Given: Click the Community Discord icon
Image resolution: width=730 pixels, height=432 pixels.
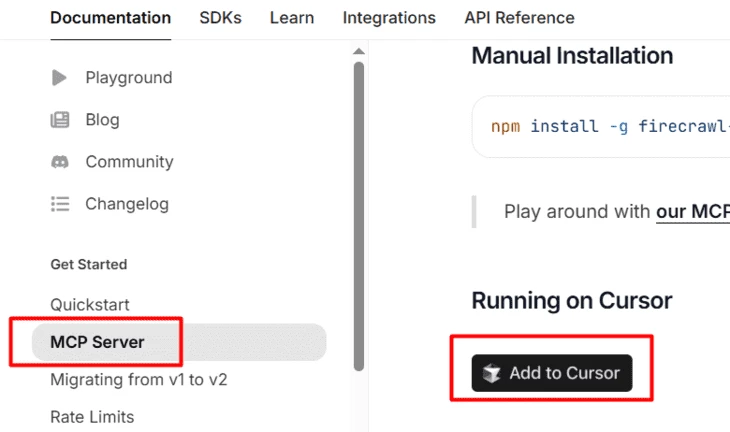Looking at the screenshot, I should (x=60, y=162).
